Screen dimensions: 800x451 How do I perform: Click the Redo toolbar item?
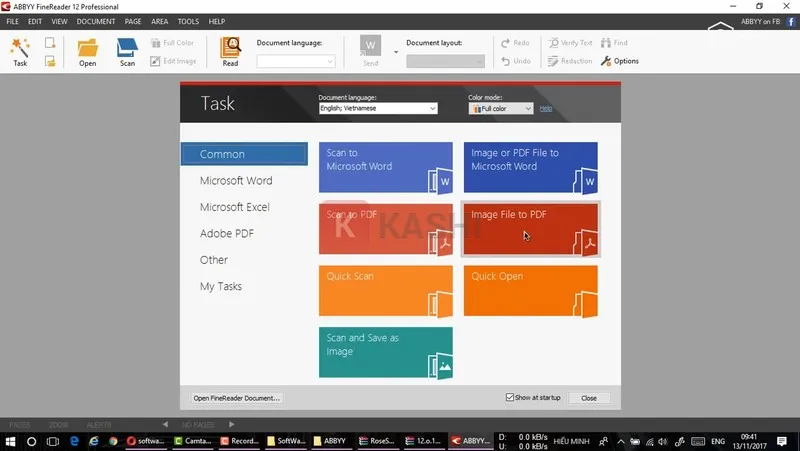tap(515, 43)
